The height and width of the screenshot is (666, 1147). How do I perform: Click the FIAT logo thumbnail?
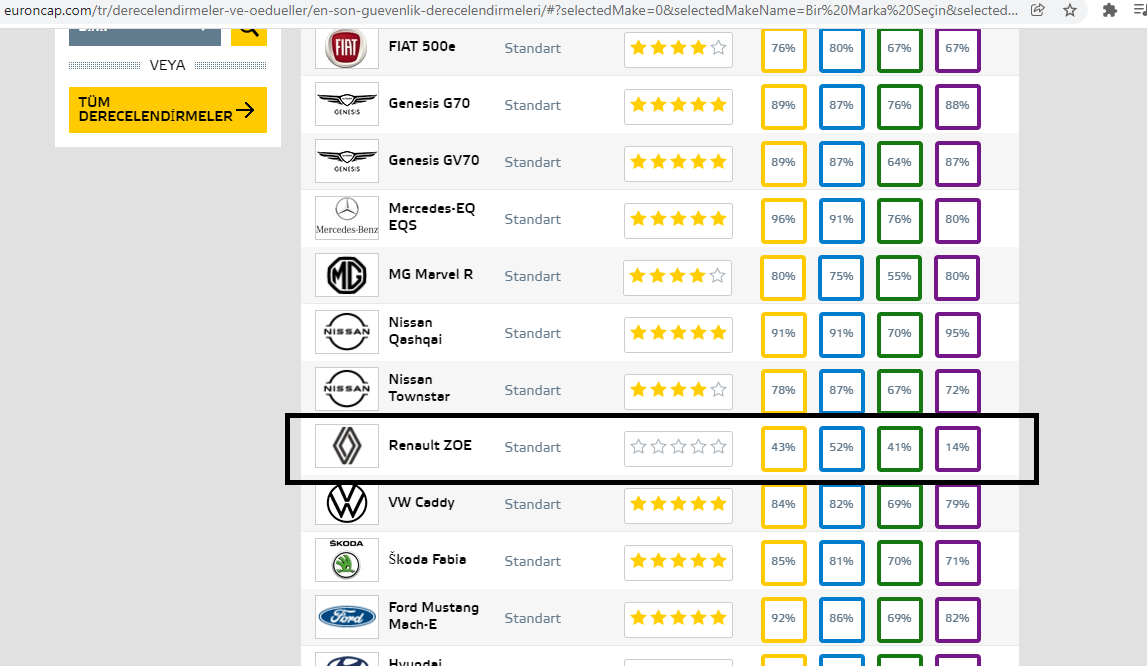coord(347,48)
